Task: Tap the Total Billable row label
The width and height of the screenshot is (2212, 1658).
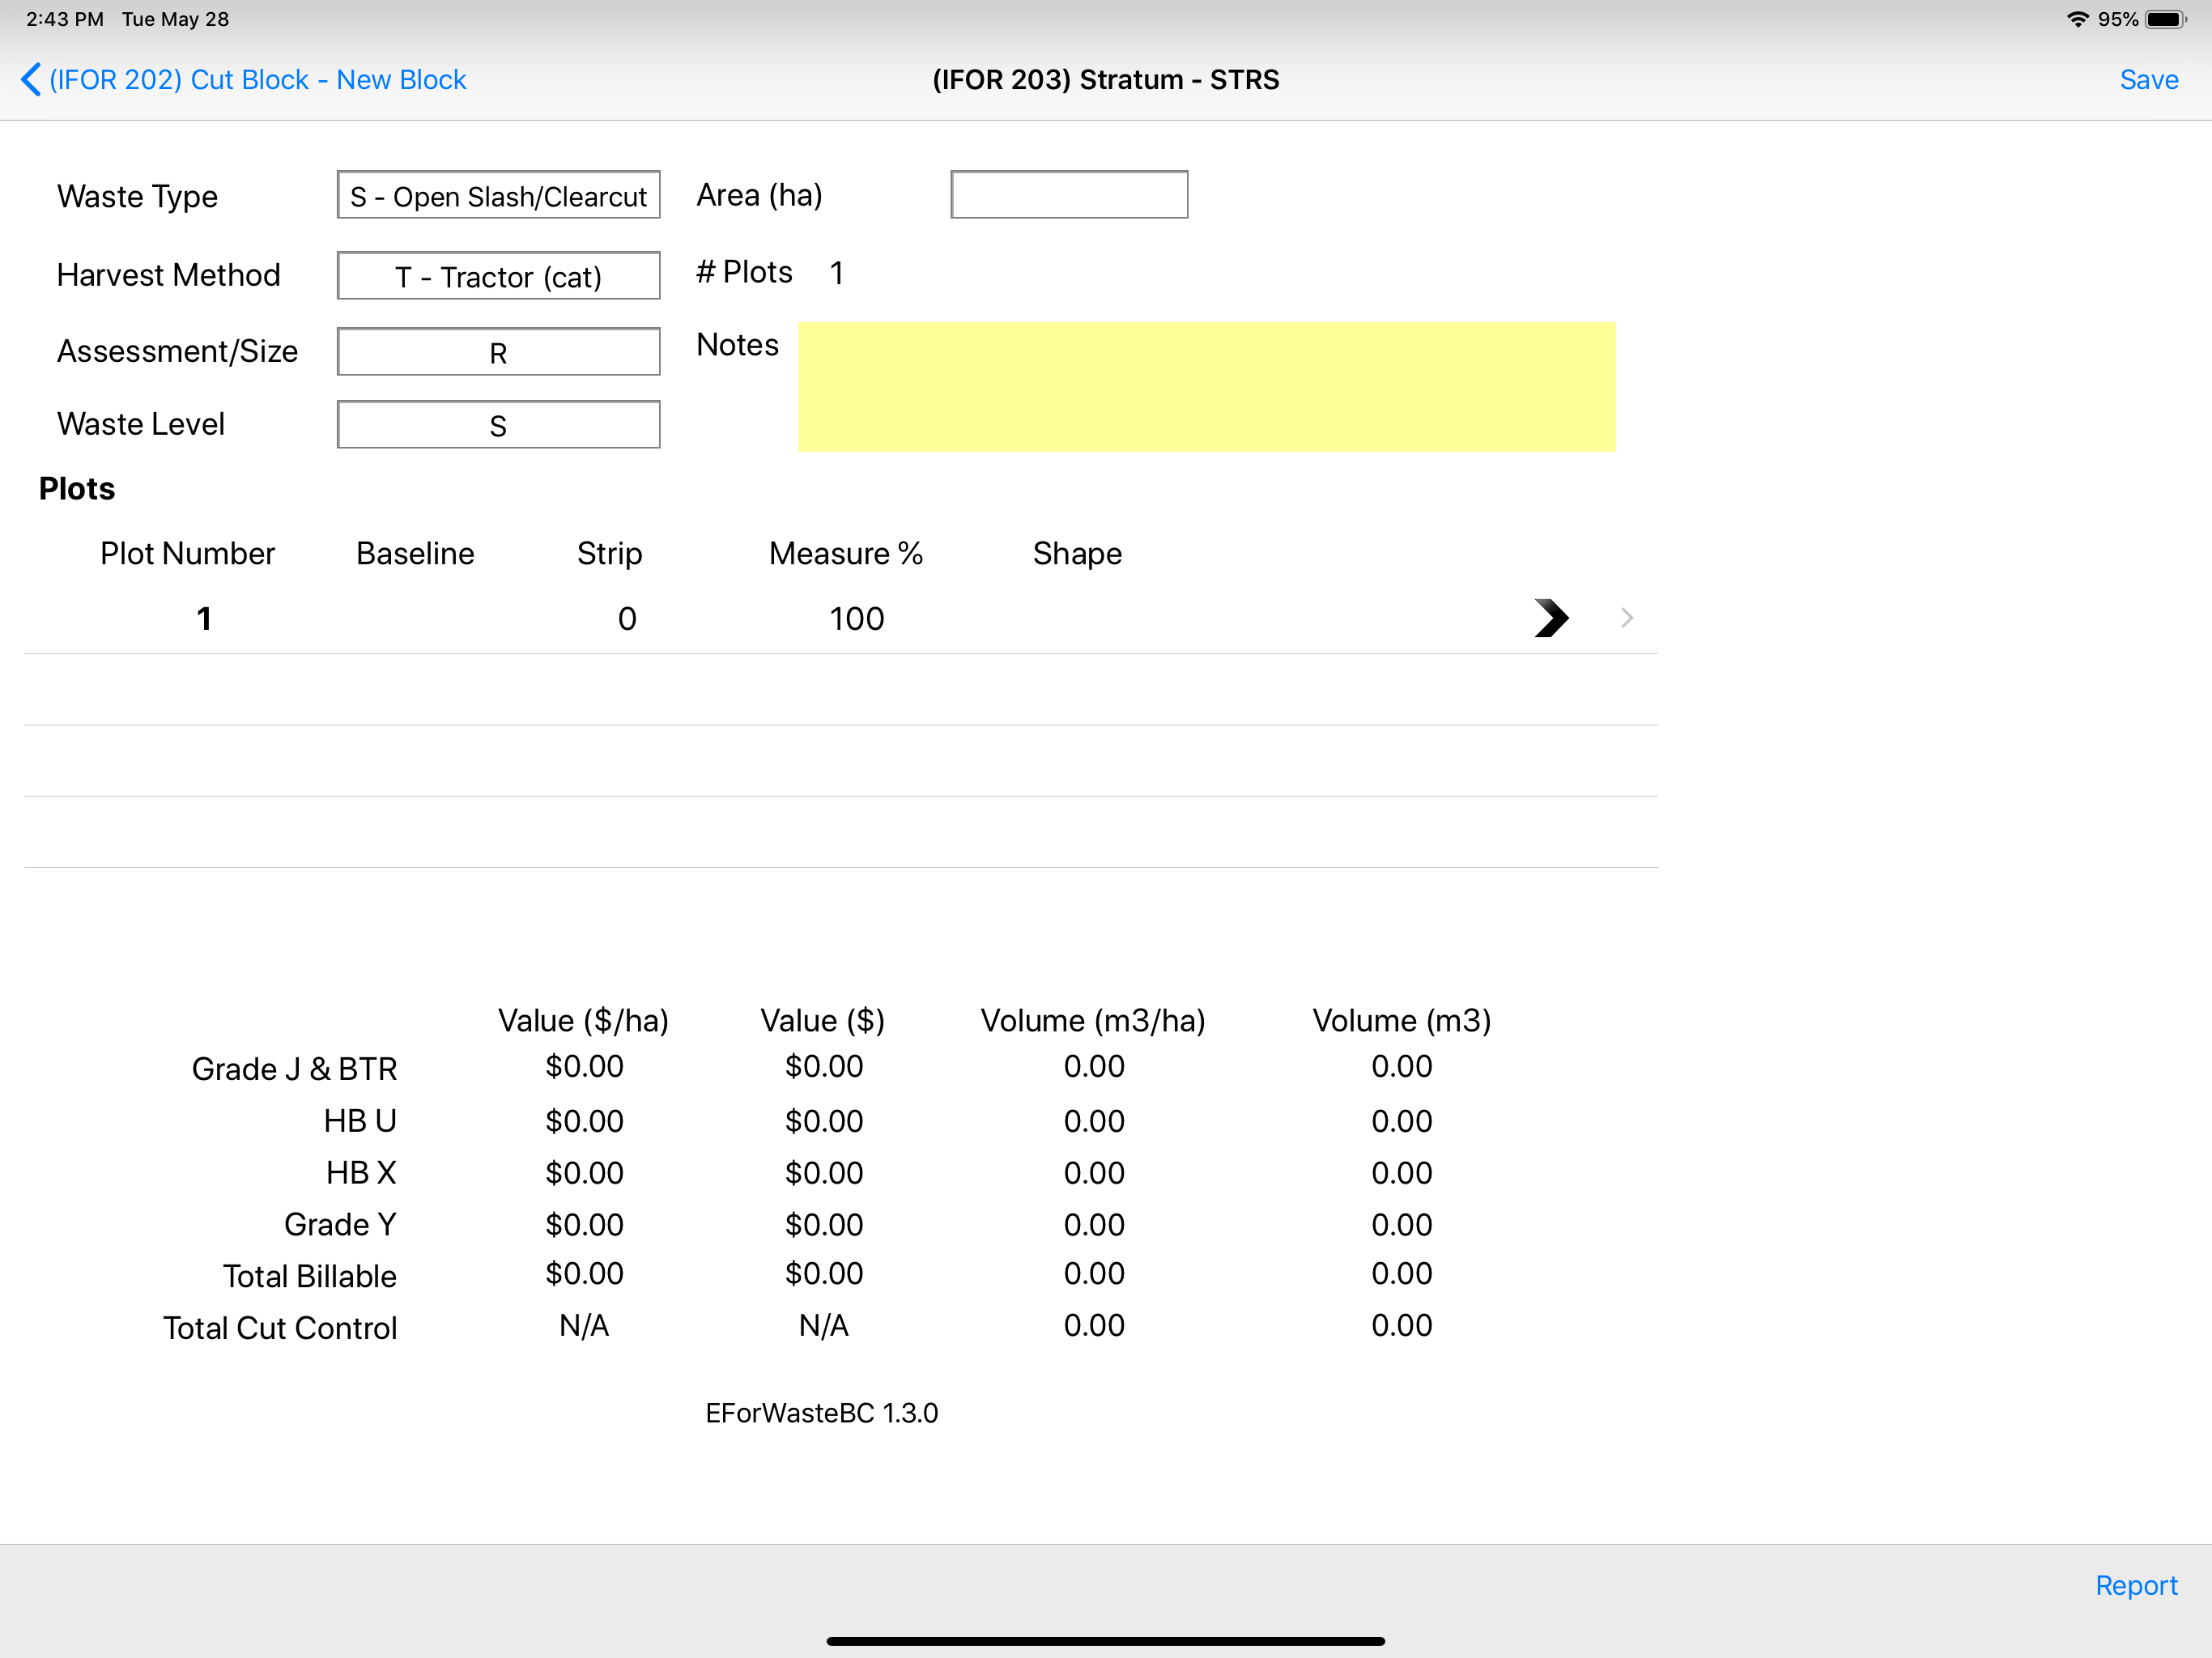Action: 310,1277
